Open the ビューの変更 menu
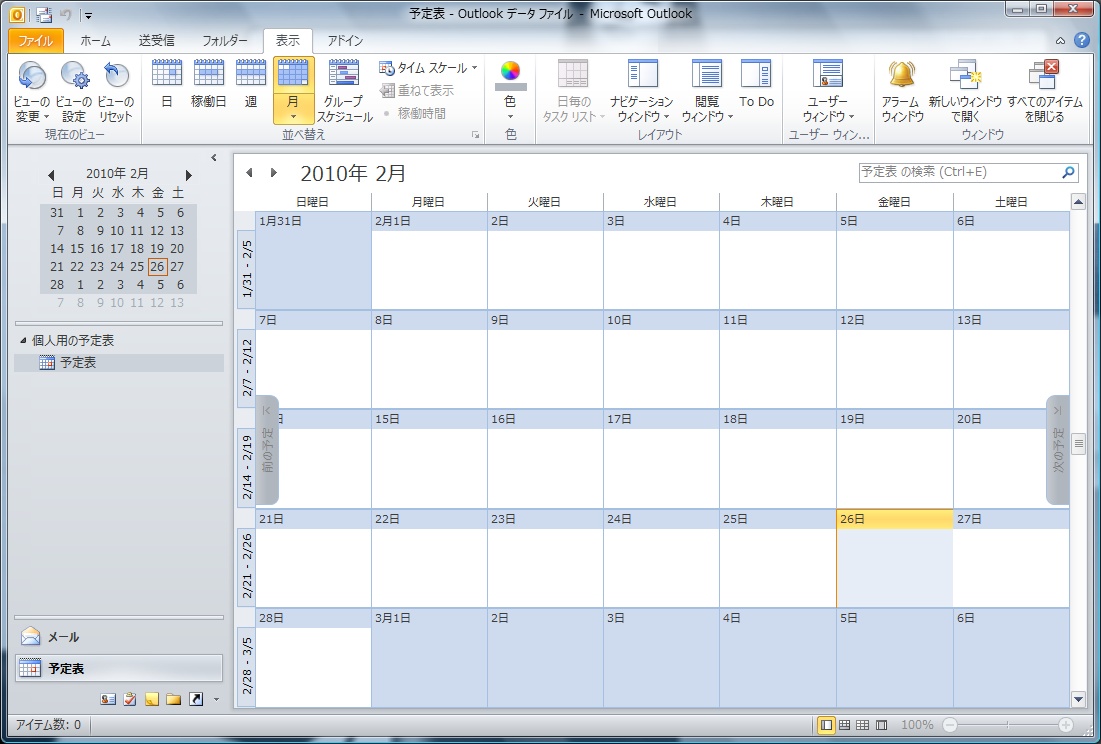1101x744 pixels. [x=32, y=93]
